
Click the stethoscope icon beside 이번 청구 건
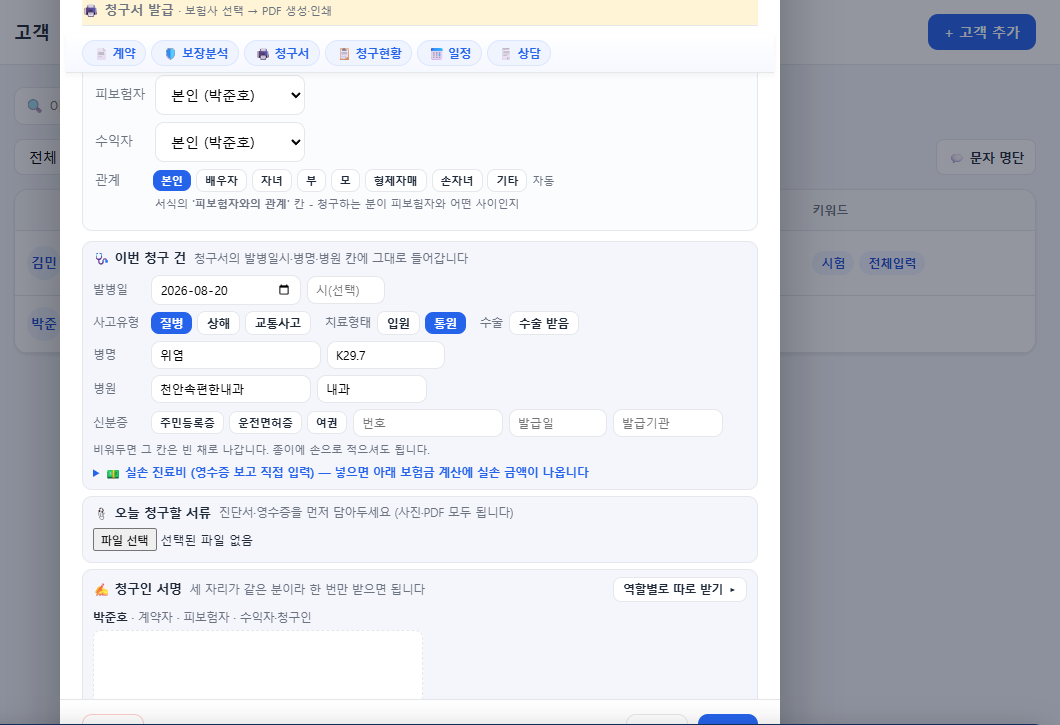(102, 258)
